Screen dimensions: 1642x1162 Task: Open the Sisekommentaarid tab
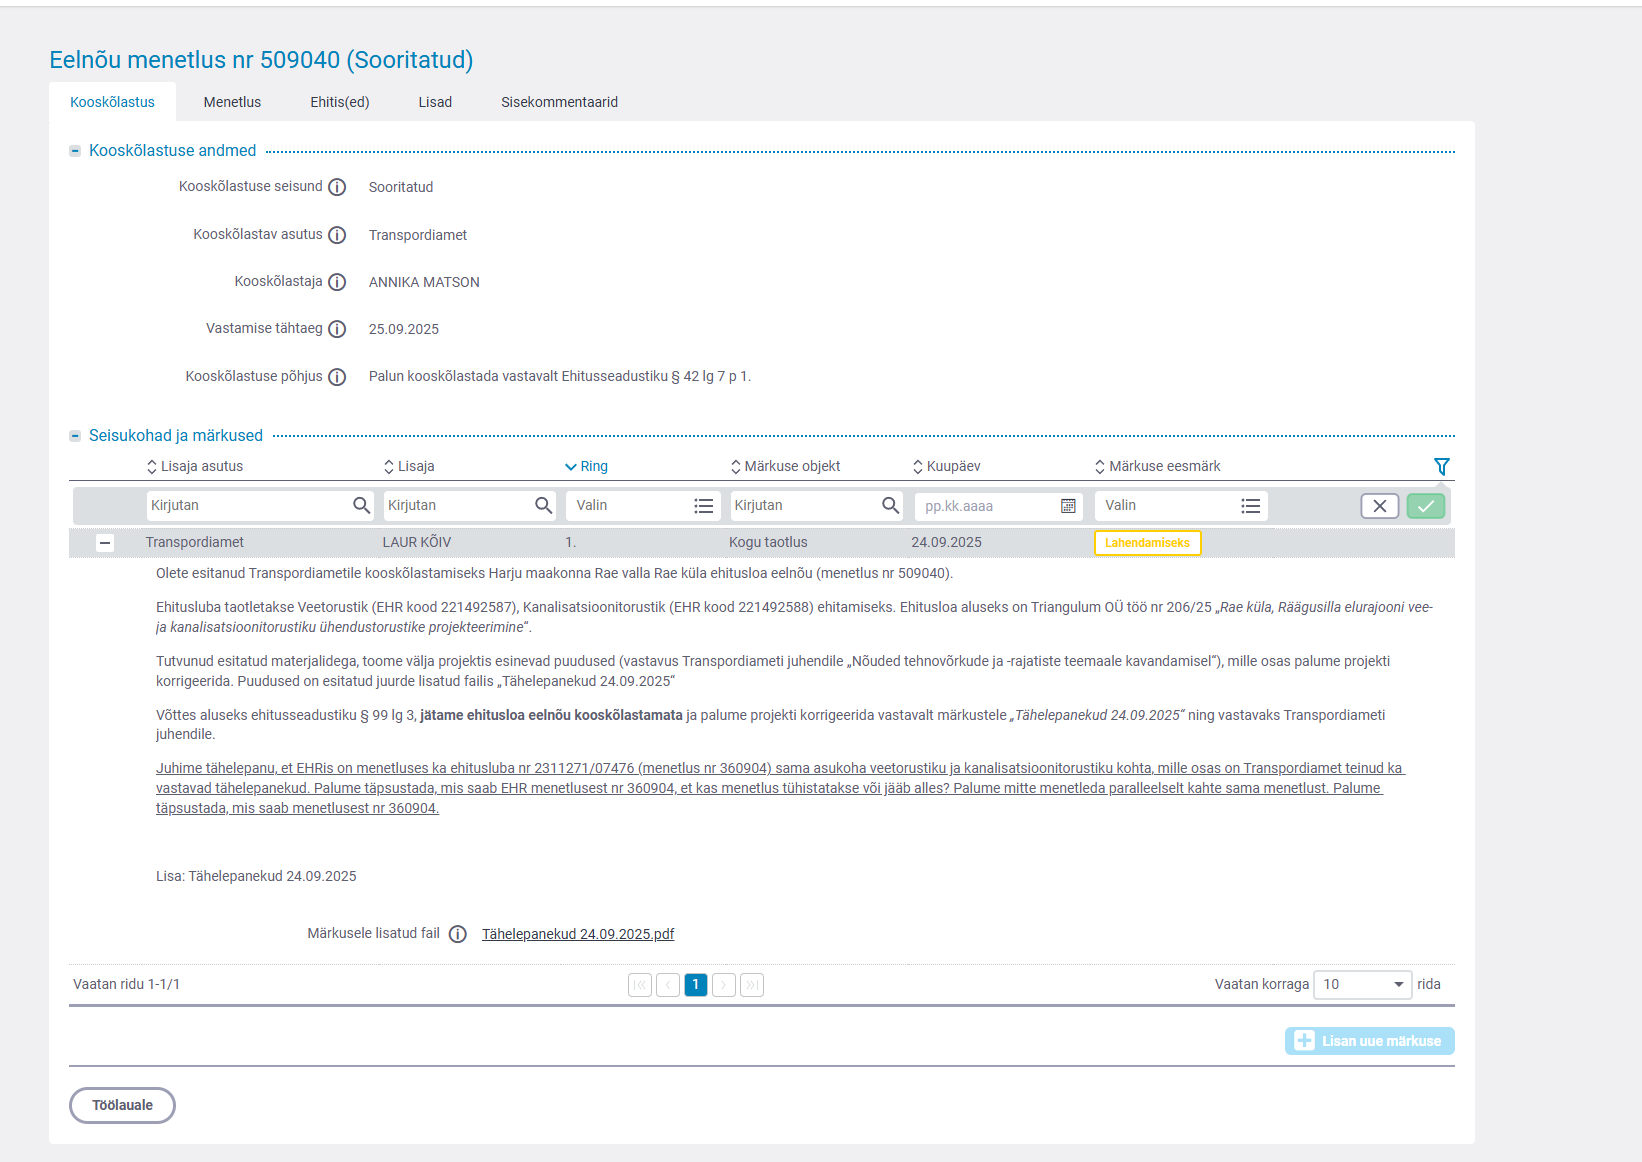point(559,102)
